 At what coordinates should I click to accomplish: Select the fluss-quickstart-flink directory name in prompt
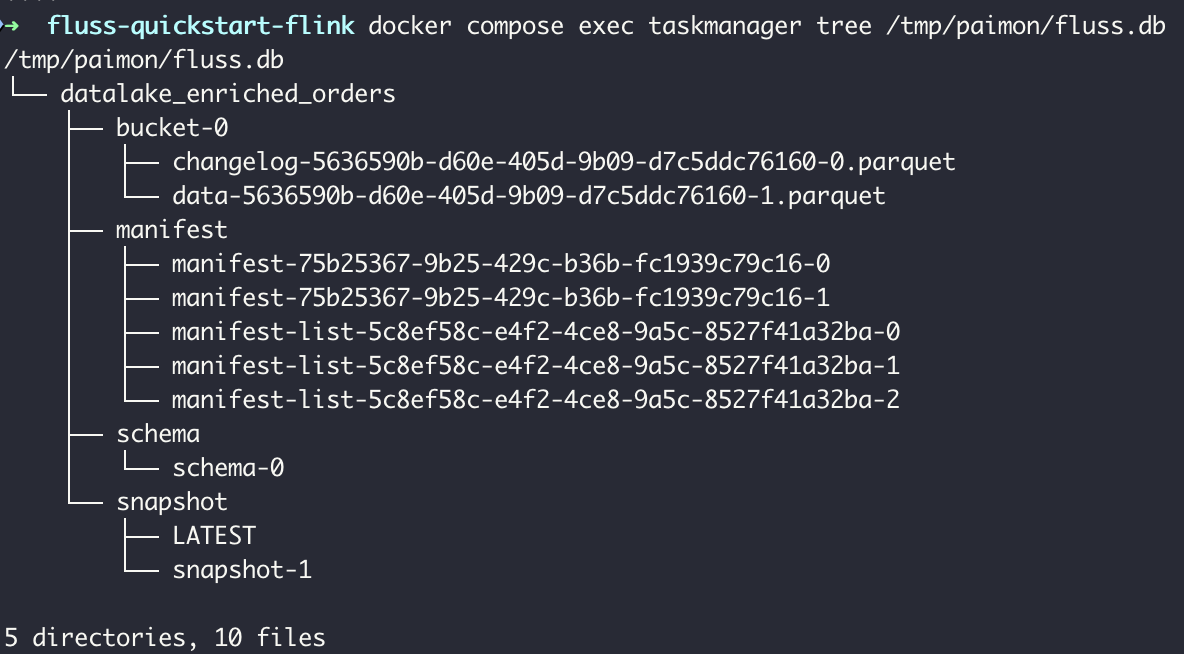(x=200, y=26)
